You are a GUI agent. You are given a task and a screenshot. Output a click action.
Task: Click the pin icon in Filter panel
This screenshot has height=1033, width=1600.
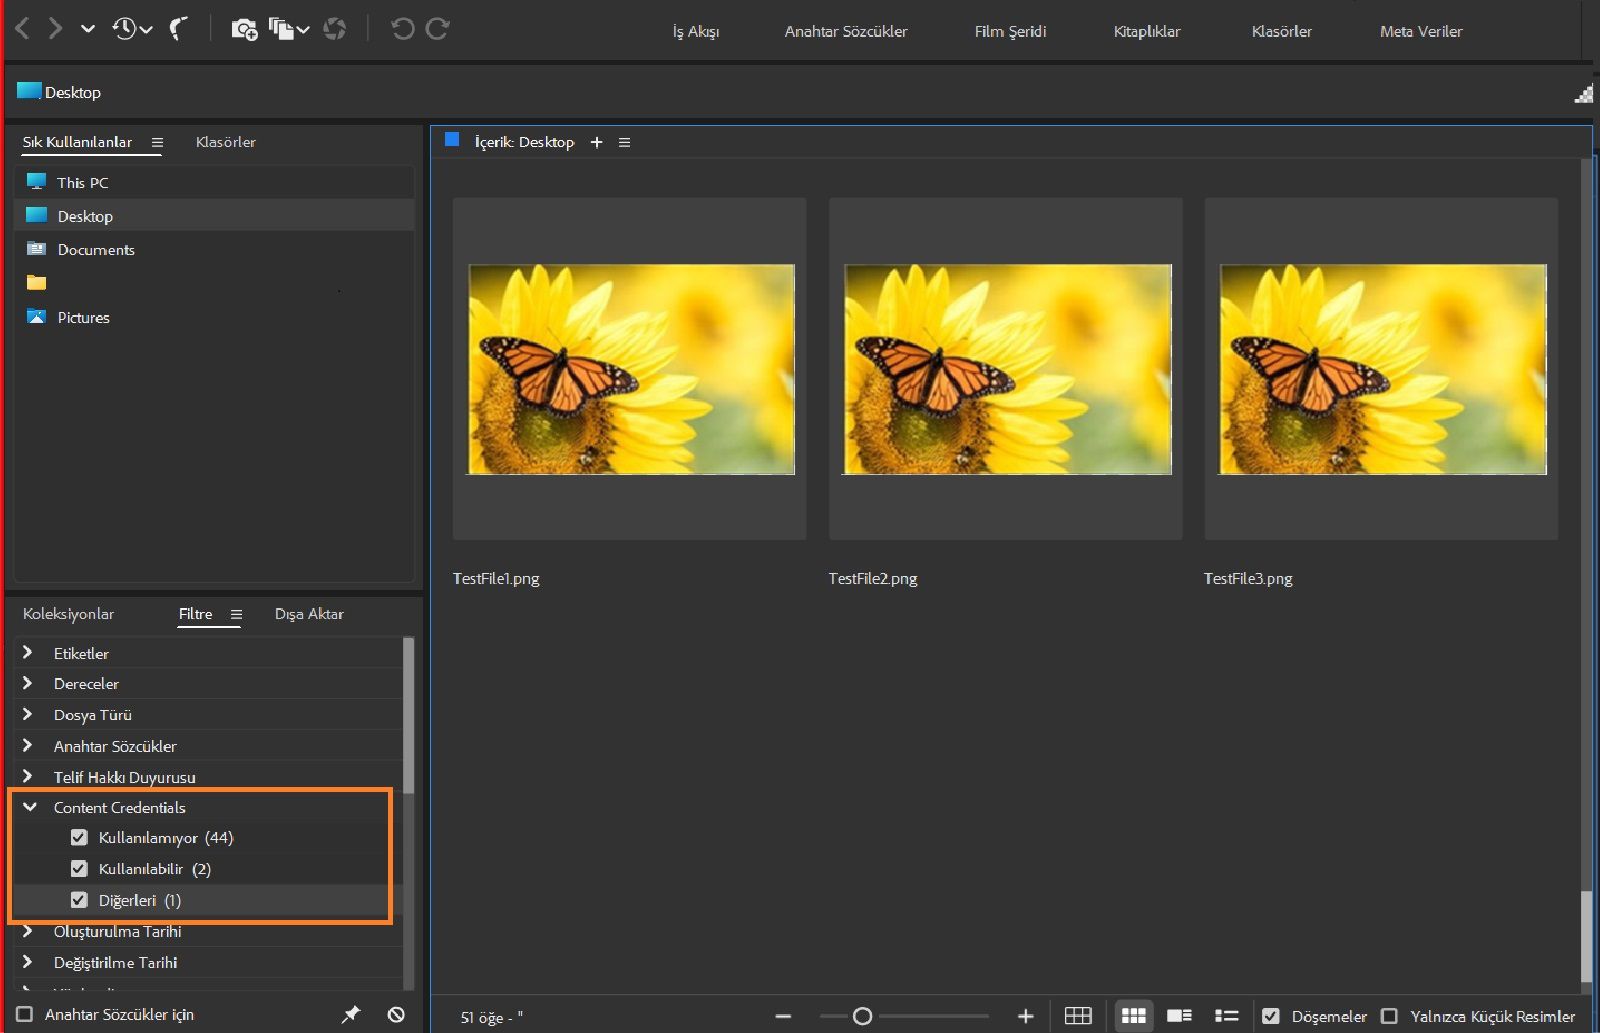(350, 1014)
